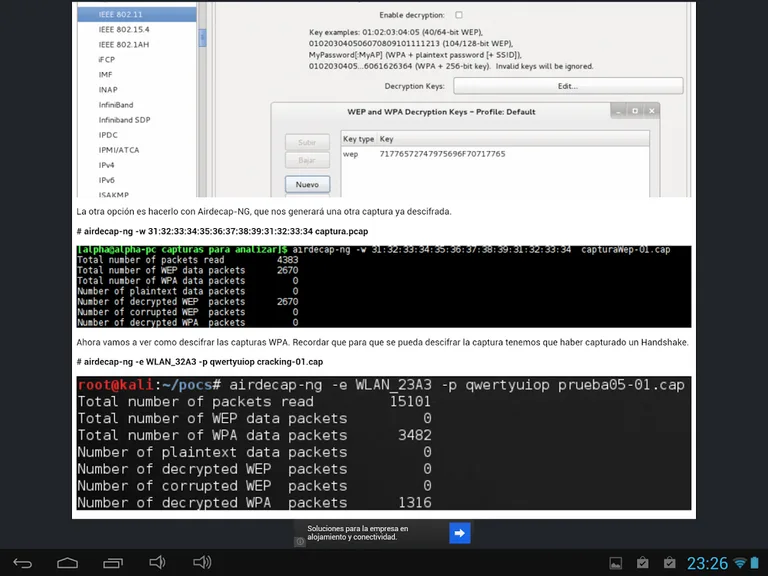768x576 pixels.
Task: Click the dialog title 'WEP and WPA Decryption Keys'
Action: [441, 112]
